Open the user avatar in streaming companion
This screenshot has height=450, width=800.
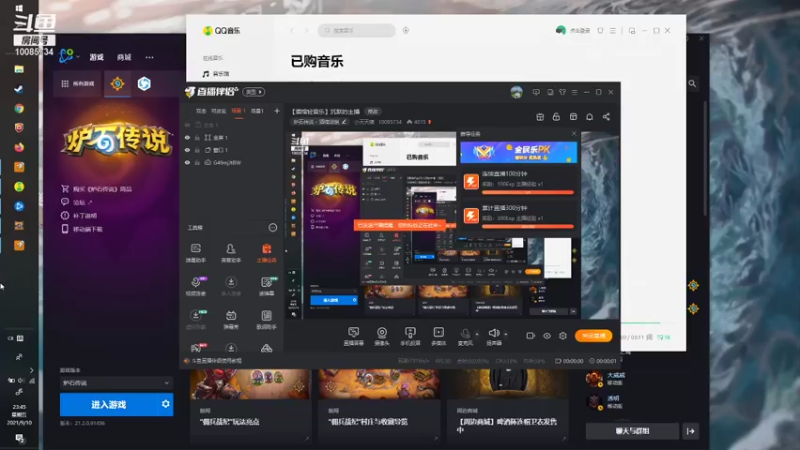516,92
